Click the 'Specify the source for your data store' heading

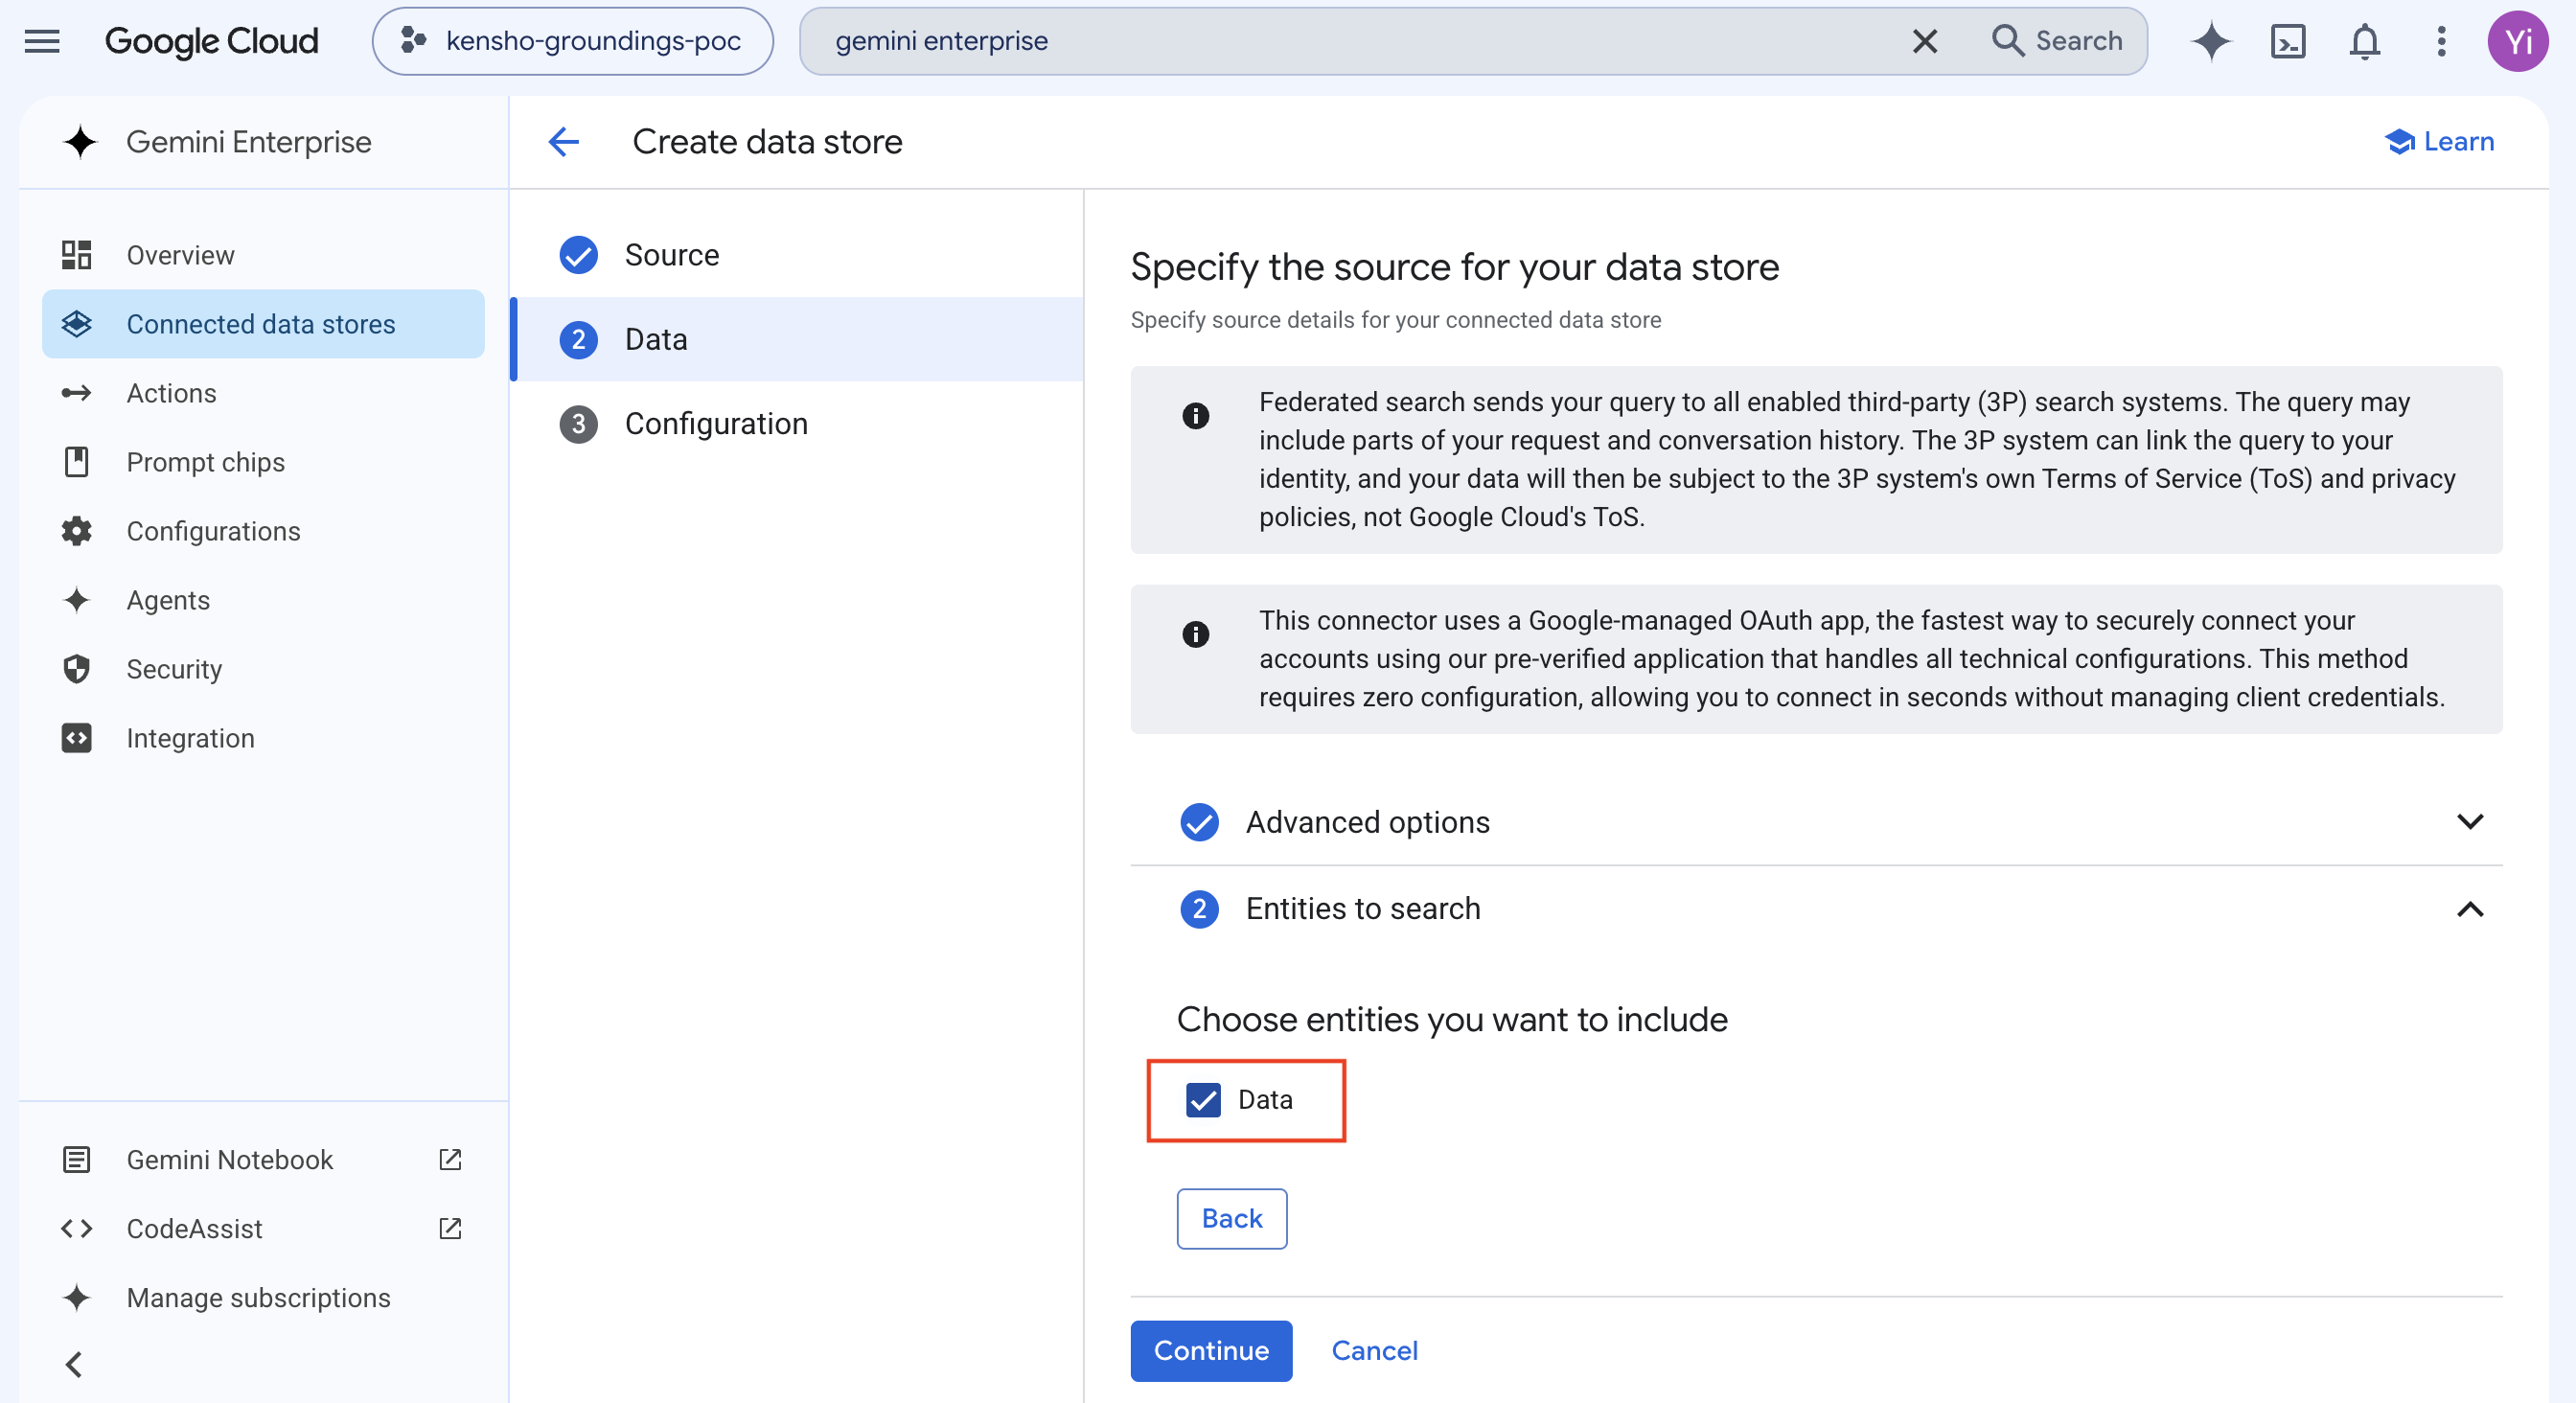(x=1454, y=268)
